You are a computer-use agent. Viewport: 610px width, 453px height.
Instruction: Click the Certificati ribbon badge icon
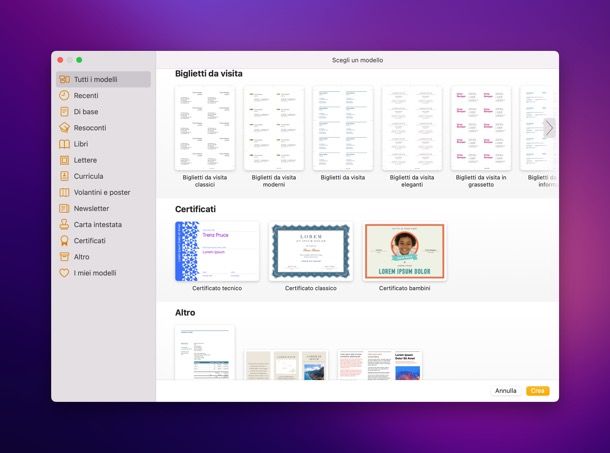point(64,241)
